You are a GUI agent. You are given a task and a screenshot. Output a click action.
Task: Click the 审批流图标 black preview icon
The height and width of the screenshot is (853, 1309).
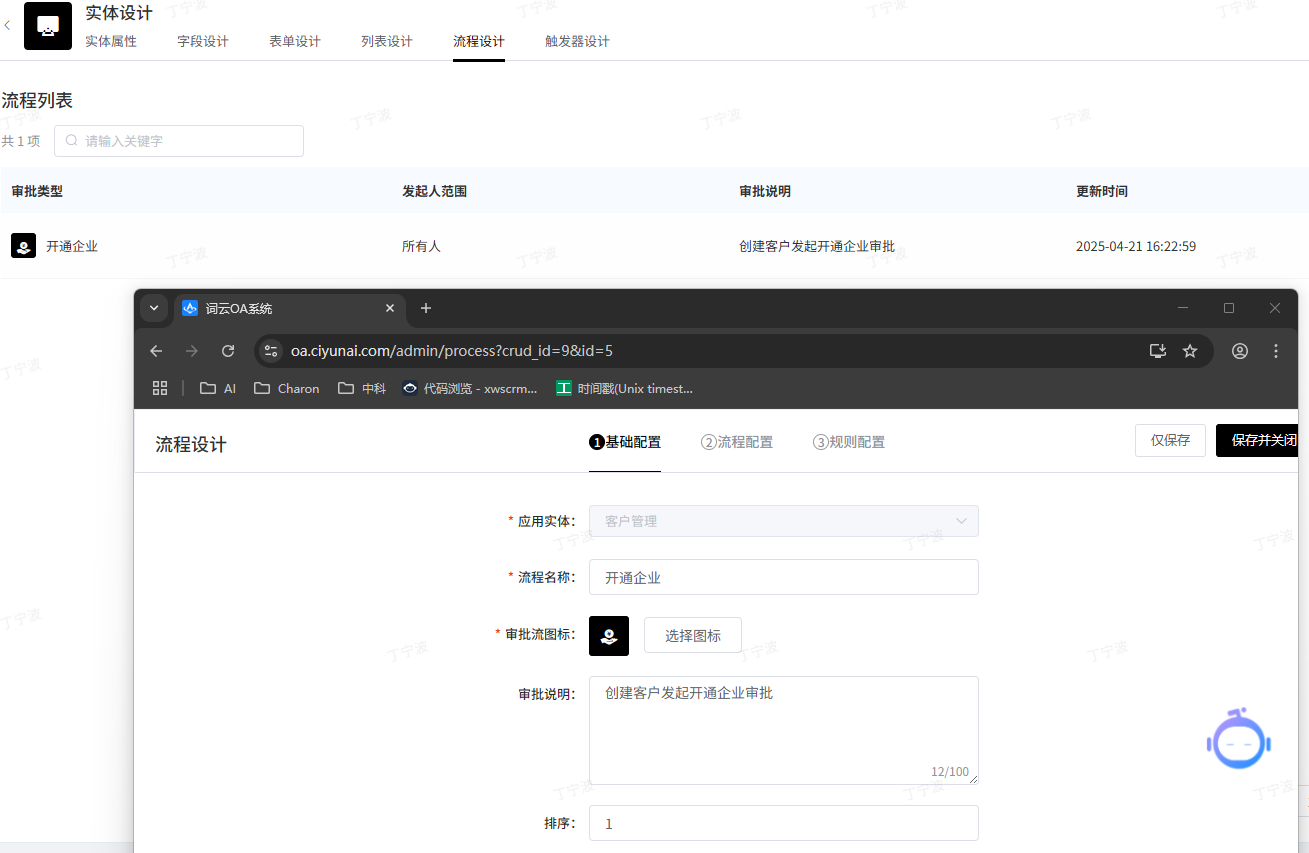click(609, 636)
